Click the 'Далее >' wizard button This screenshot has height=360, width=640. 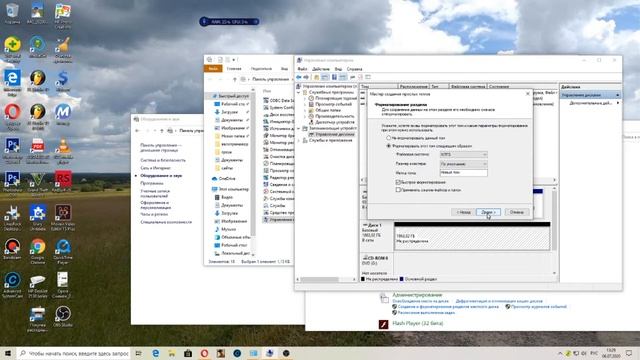point(488,212)
